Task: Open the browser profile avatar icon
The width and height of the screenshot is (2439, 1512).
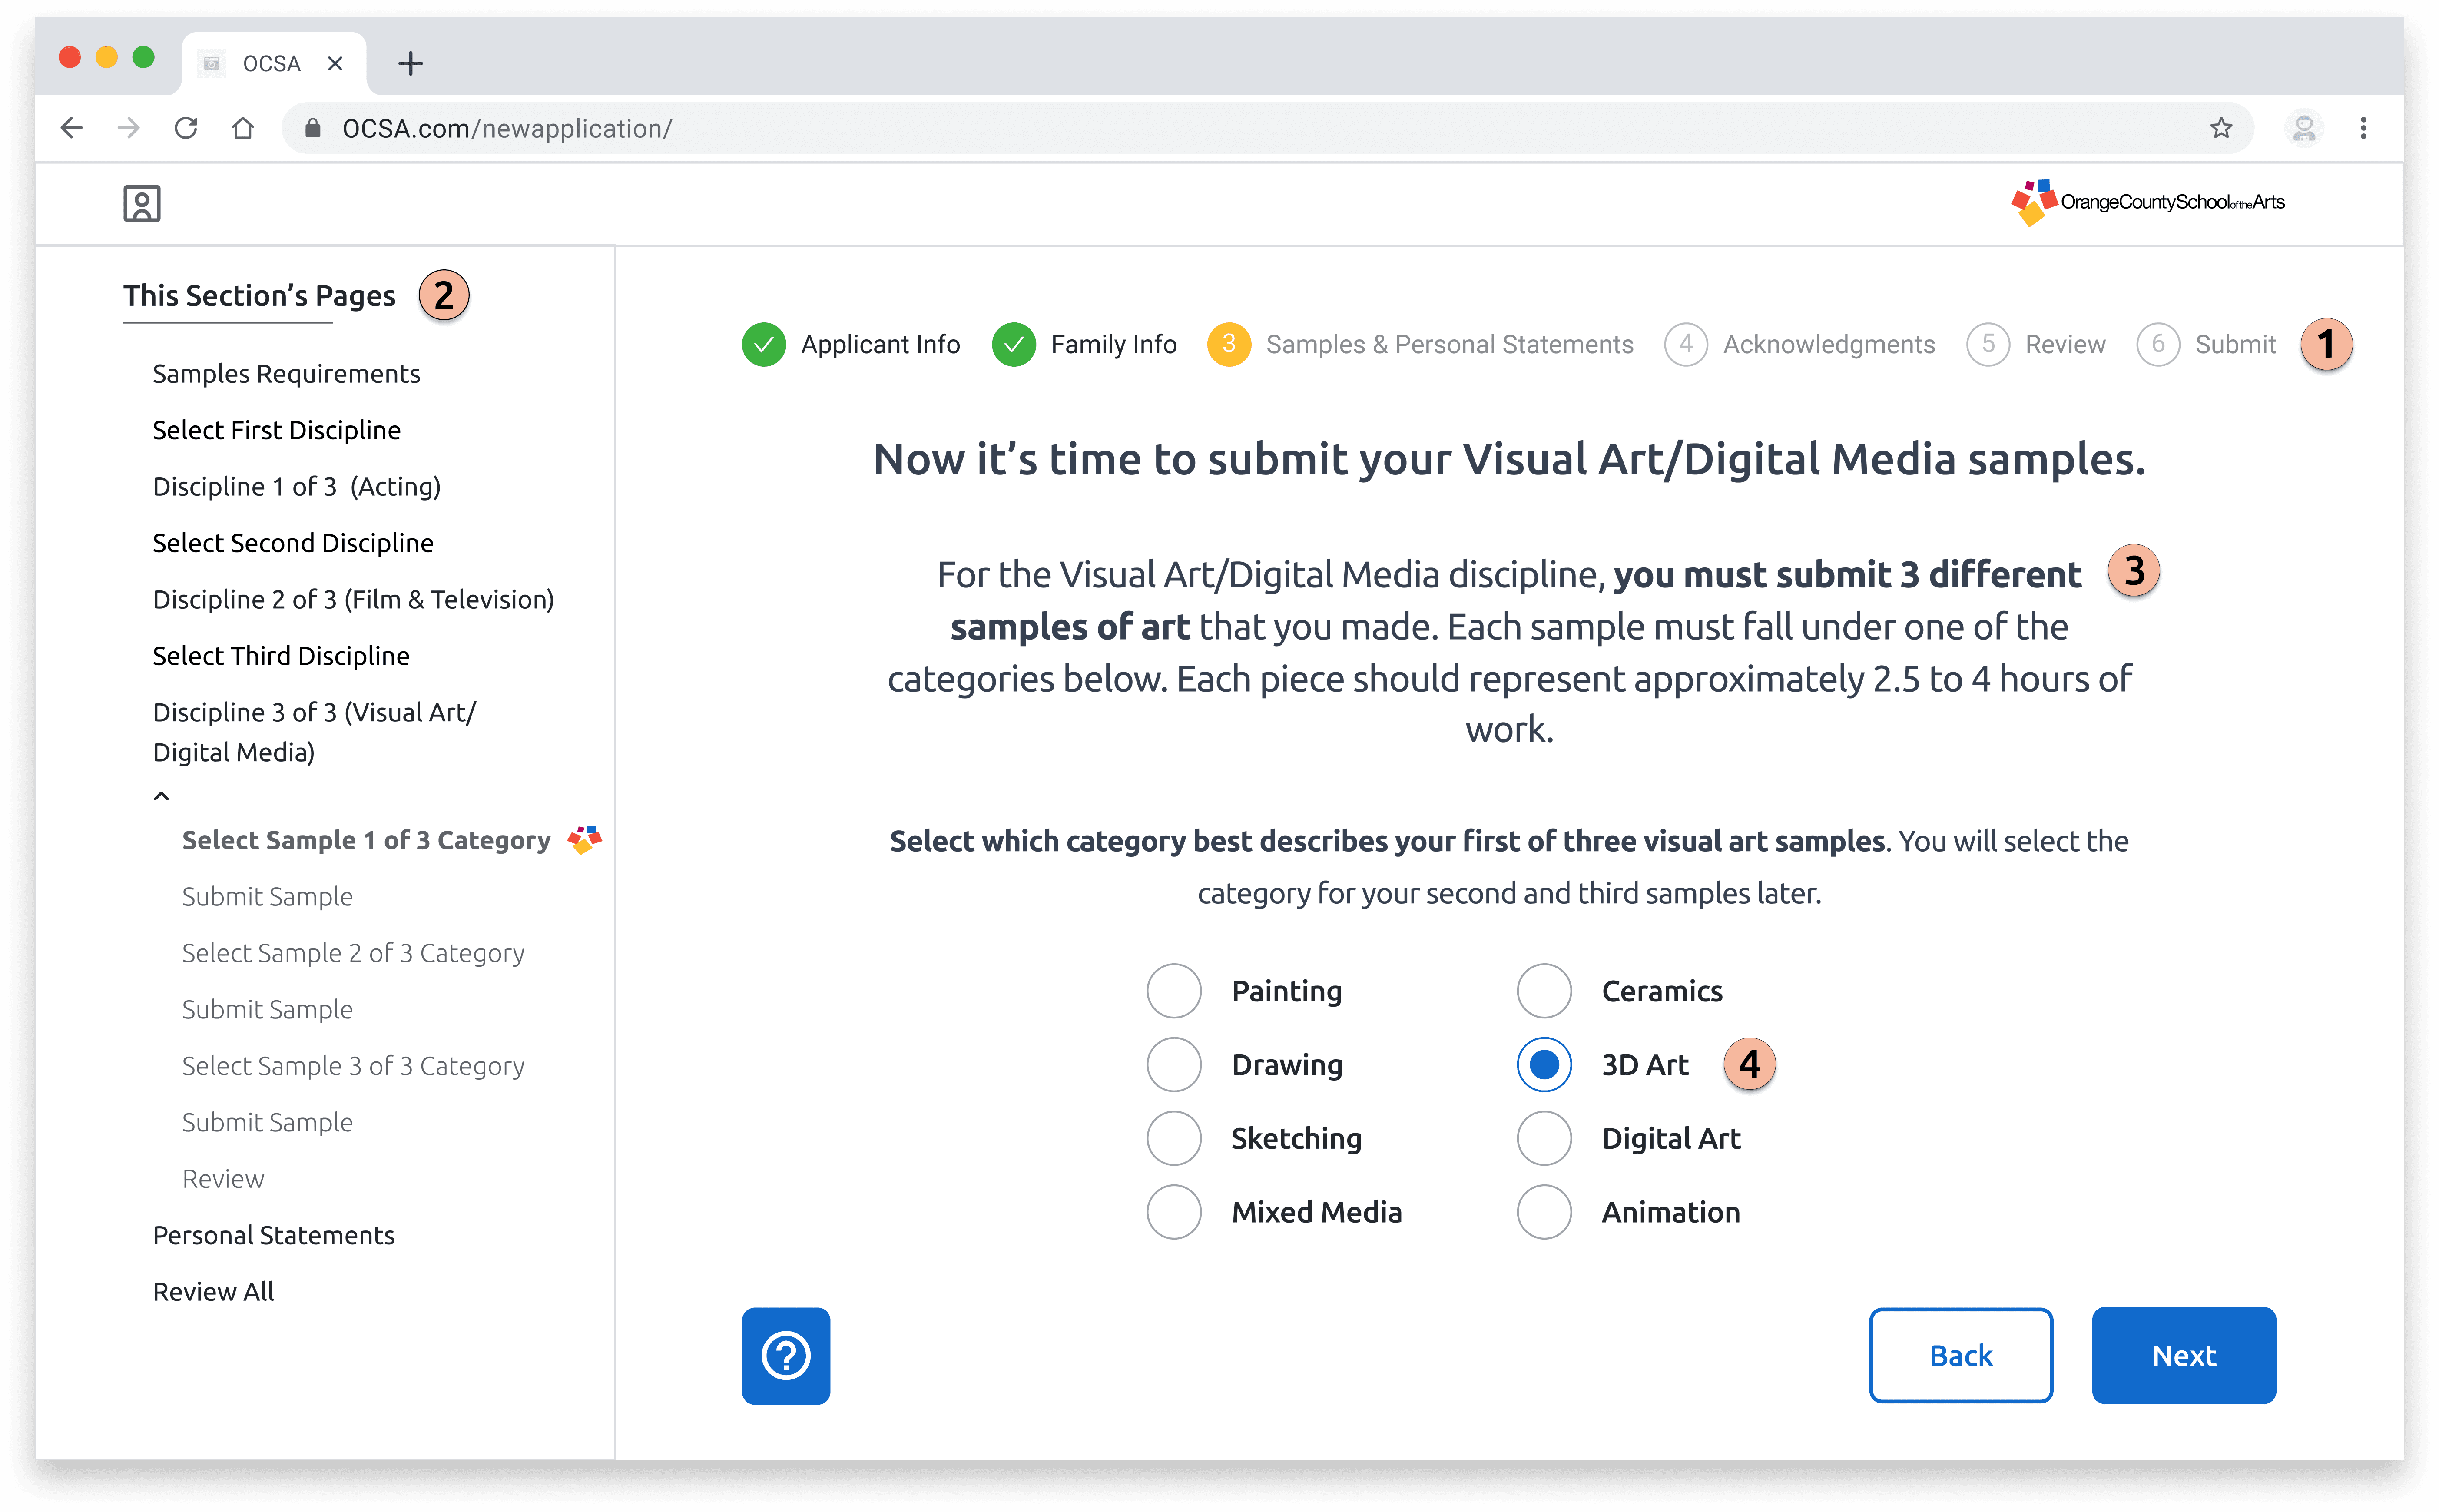Action: point(2304,128)
